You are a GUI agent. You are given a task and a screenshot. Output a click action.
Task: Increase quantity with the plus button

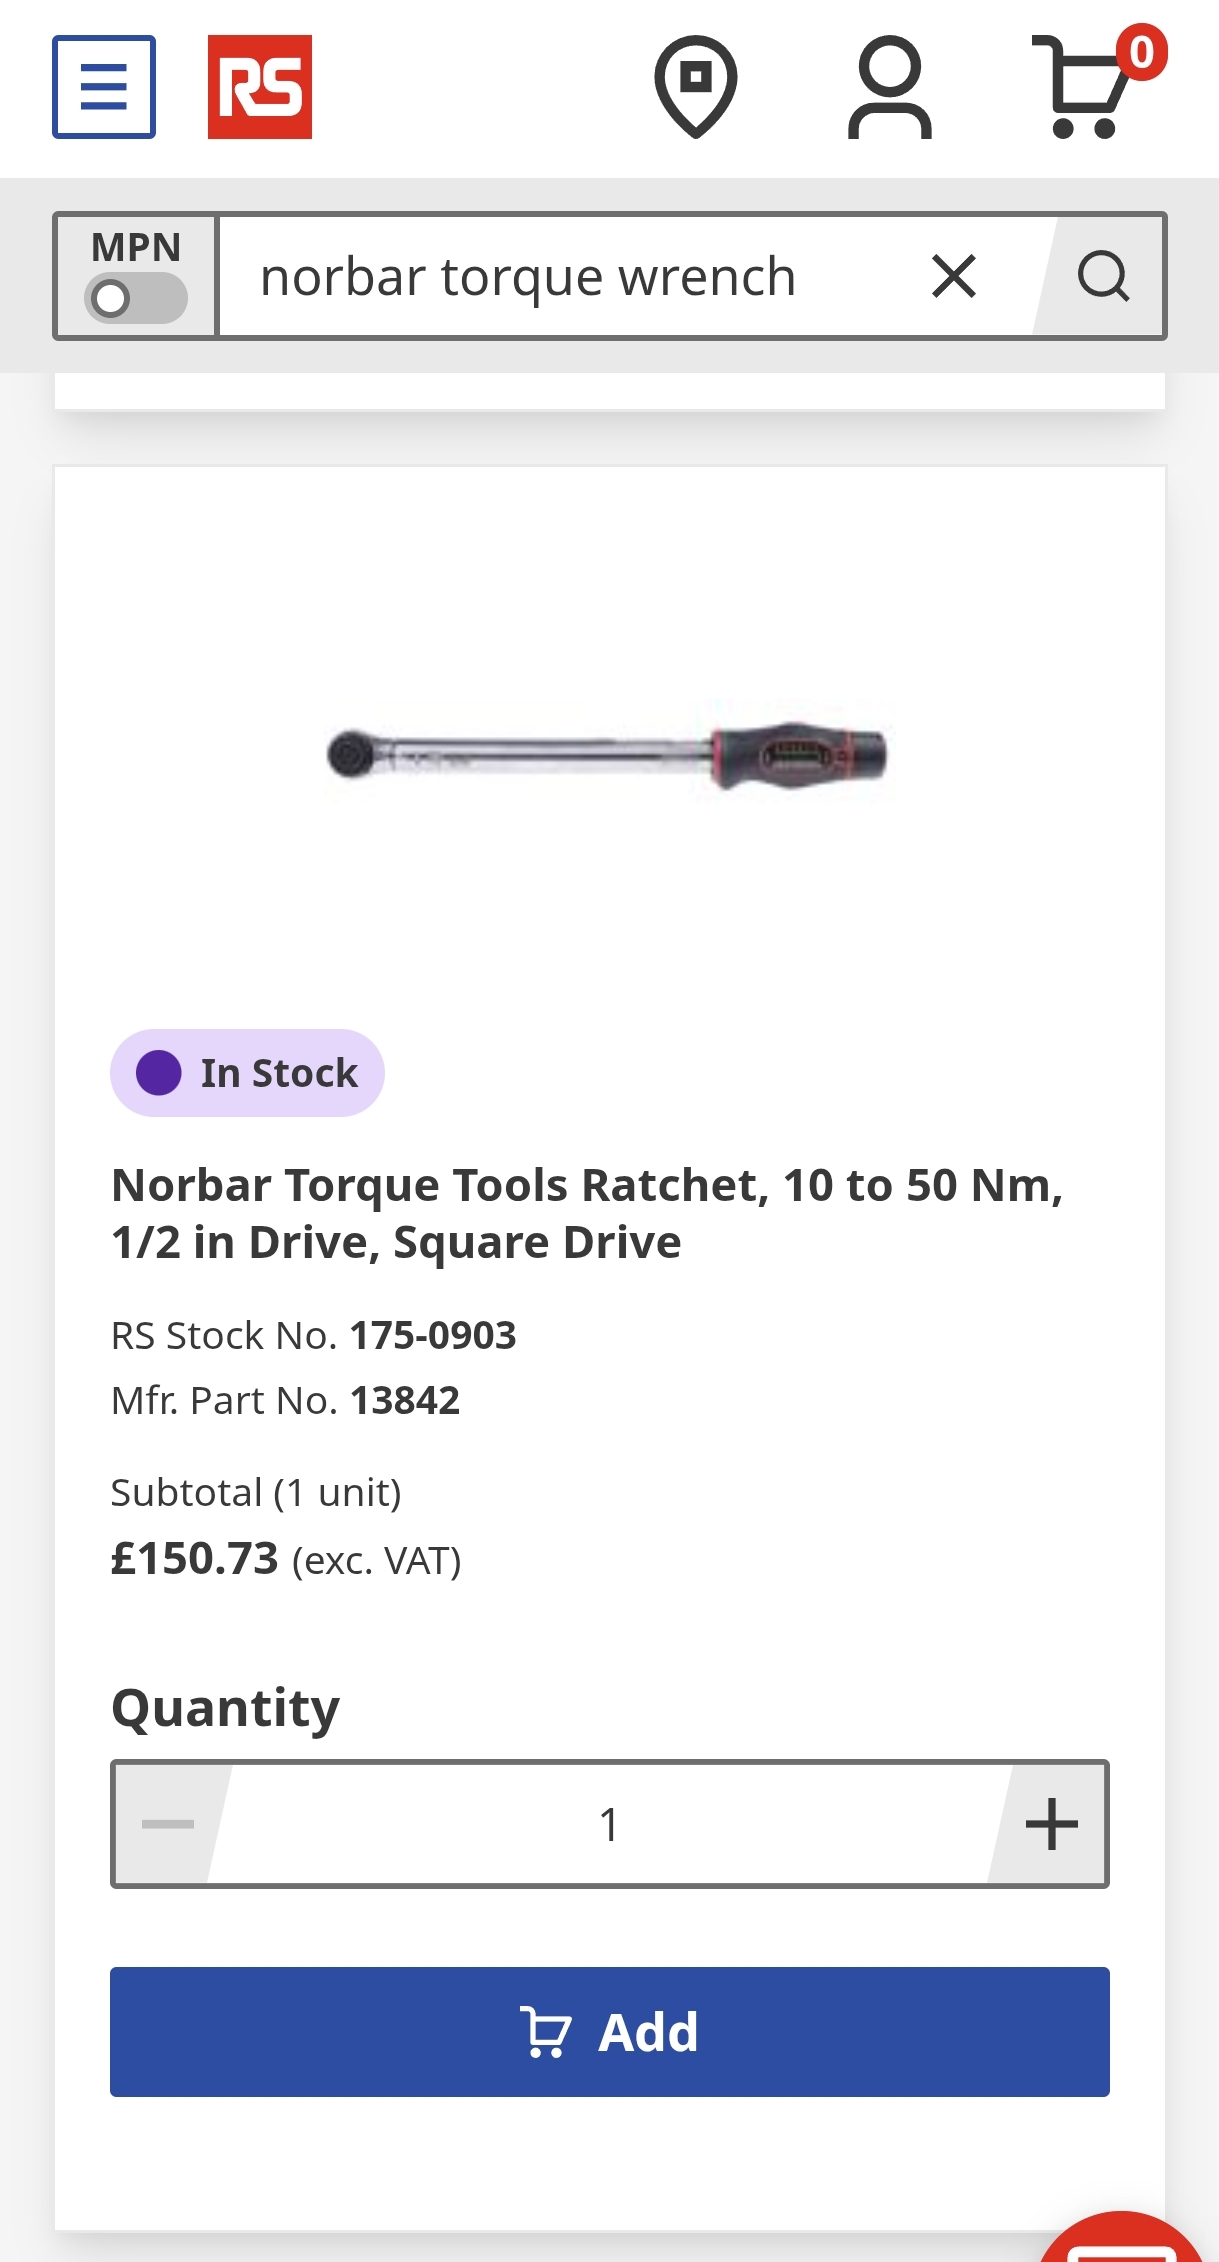pyautogui.click(x=1051, y=1824)
